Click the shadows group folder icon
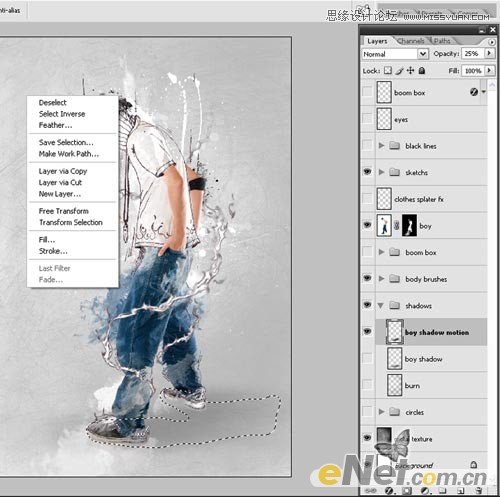The image size is (500, 497). (x=395, y=305)
